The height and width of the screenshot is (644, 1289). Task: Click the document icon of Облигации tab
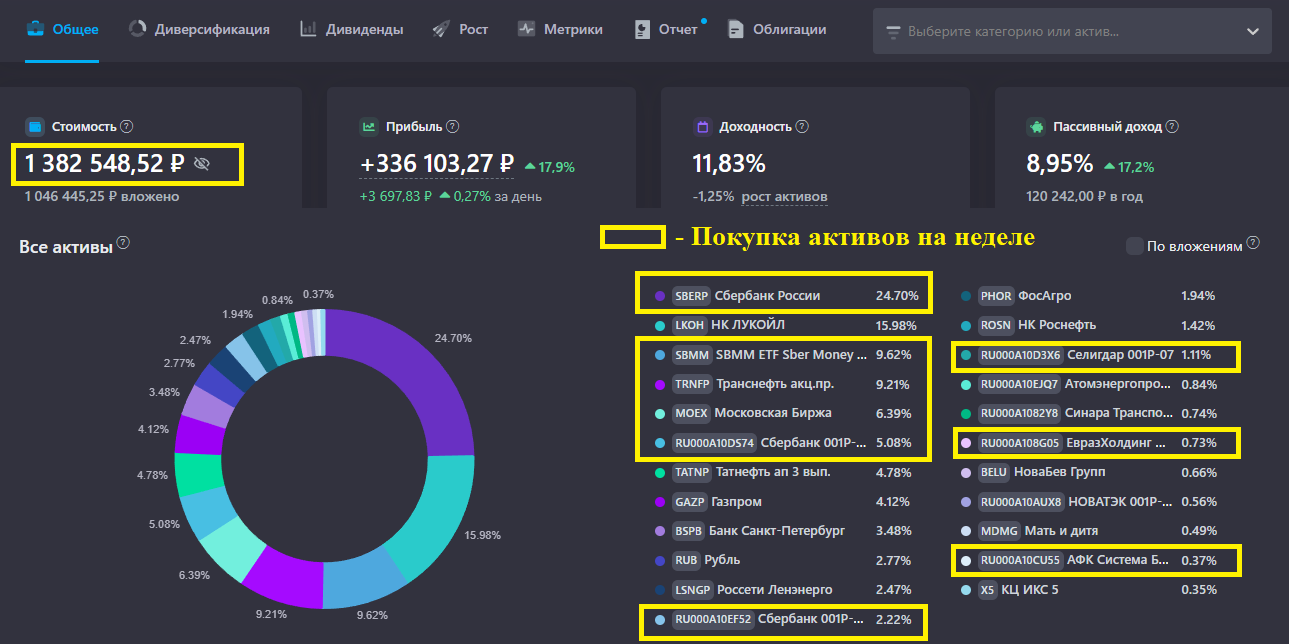tap(736, 30)
